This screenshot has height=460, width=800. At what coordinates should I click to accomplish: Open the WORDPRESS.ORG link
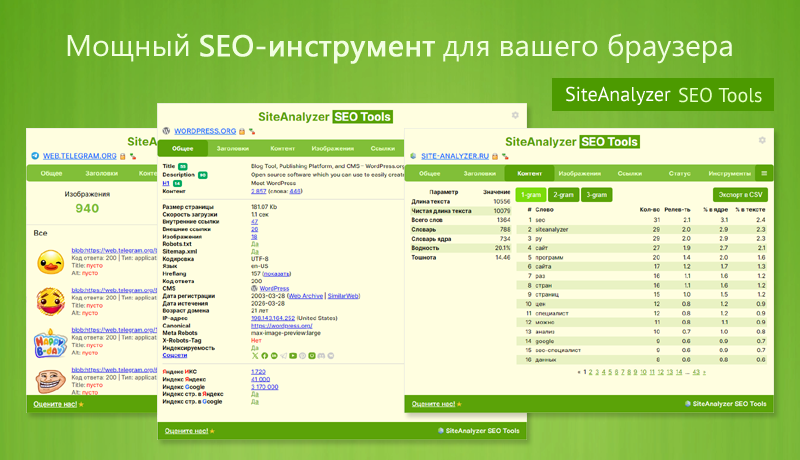[205, 131]
